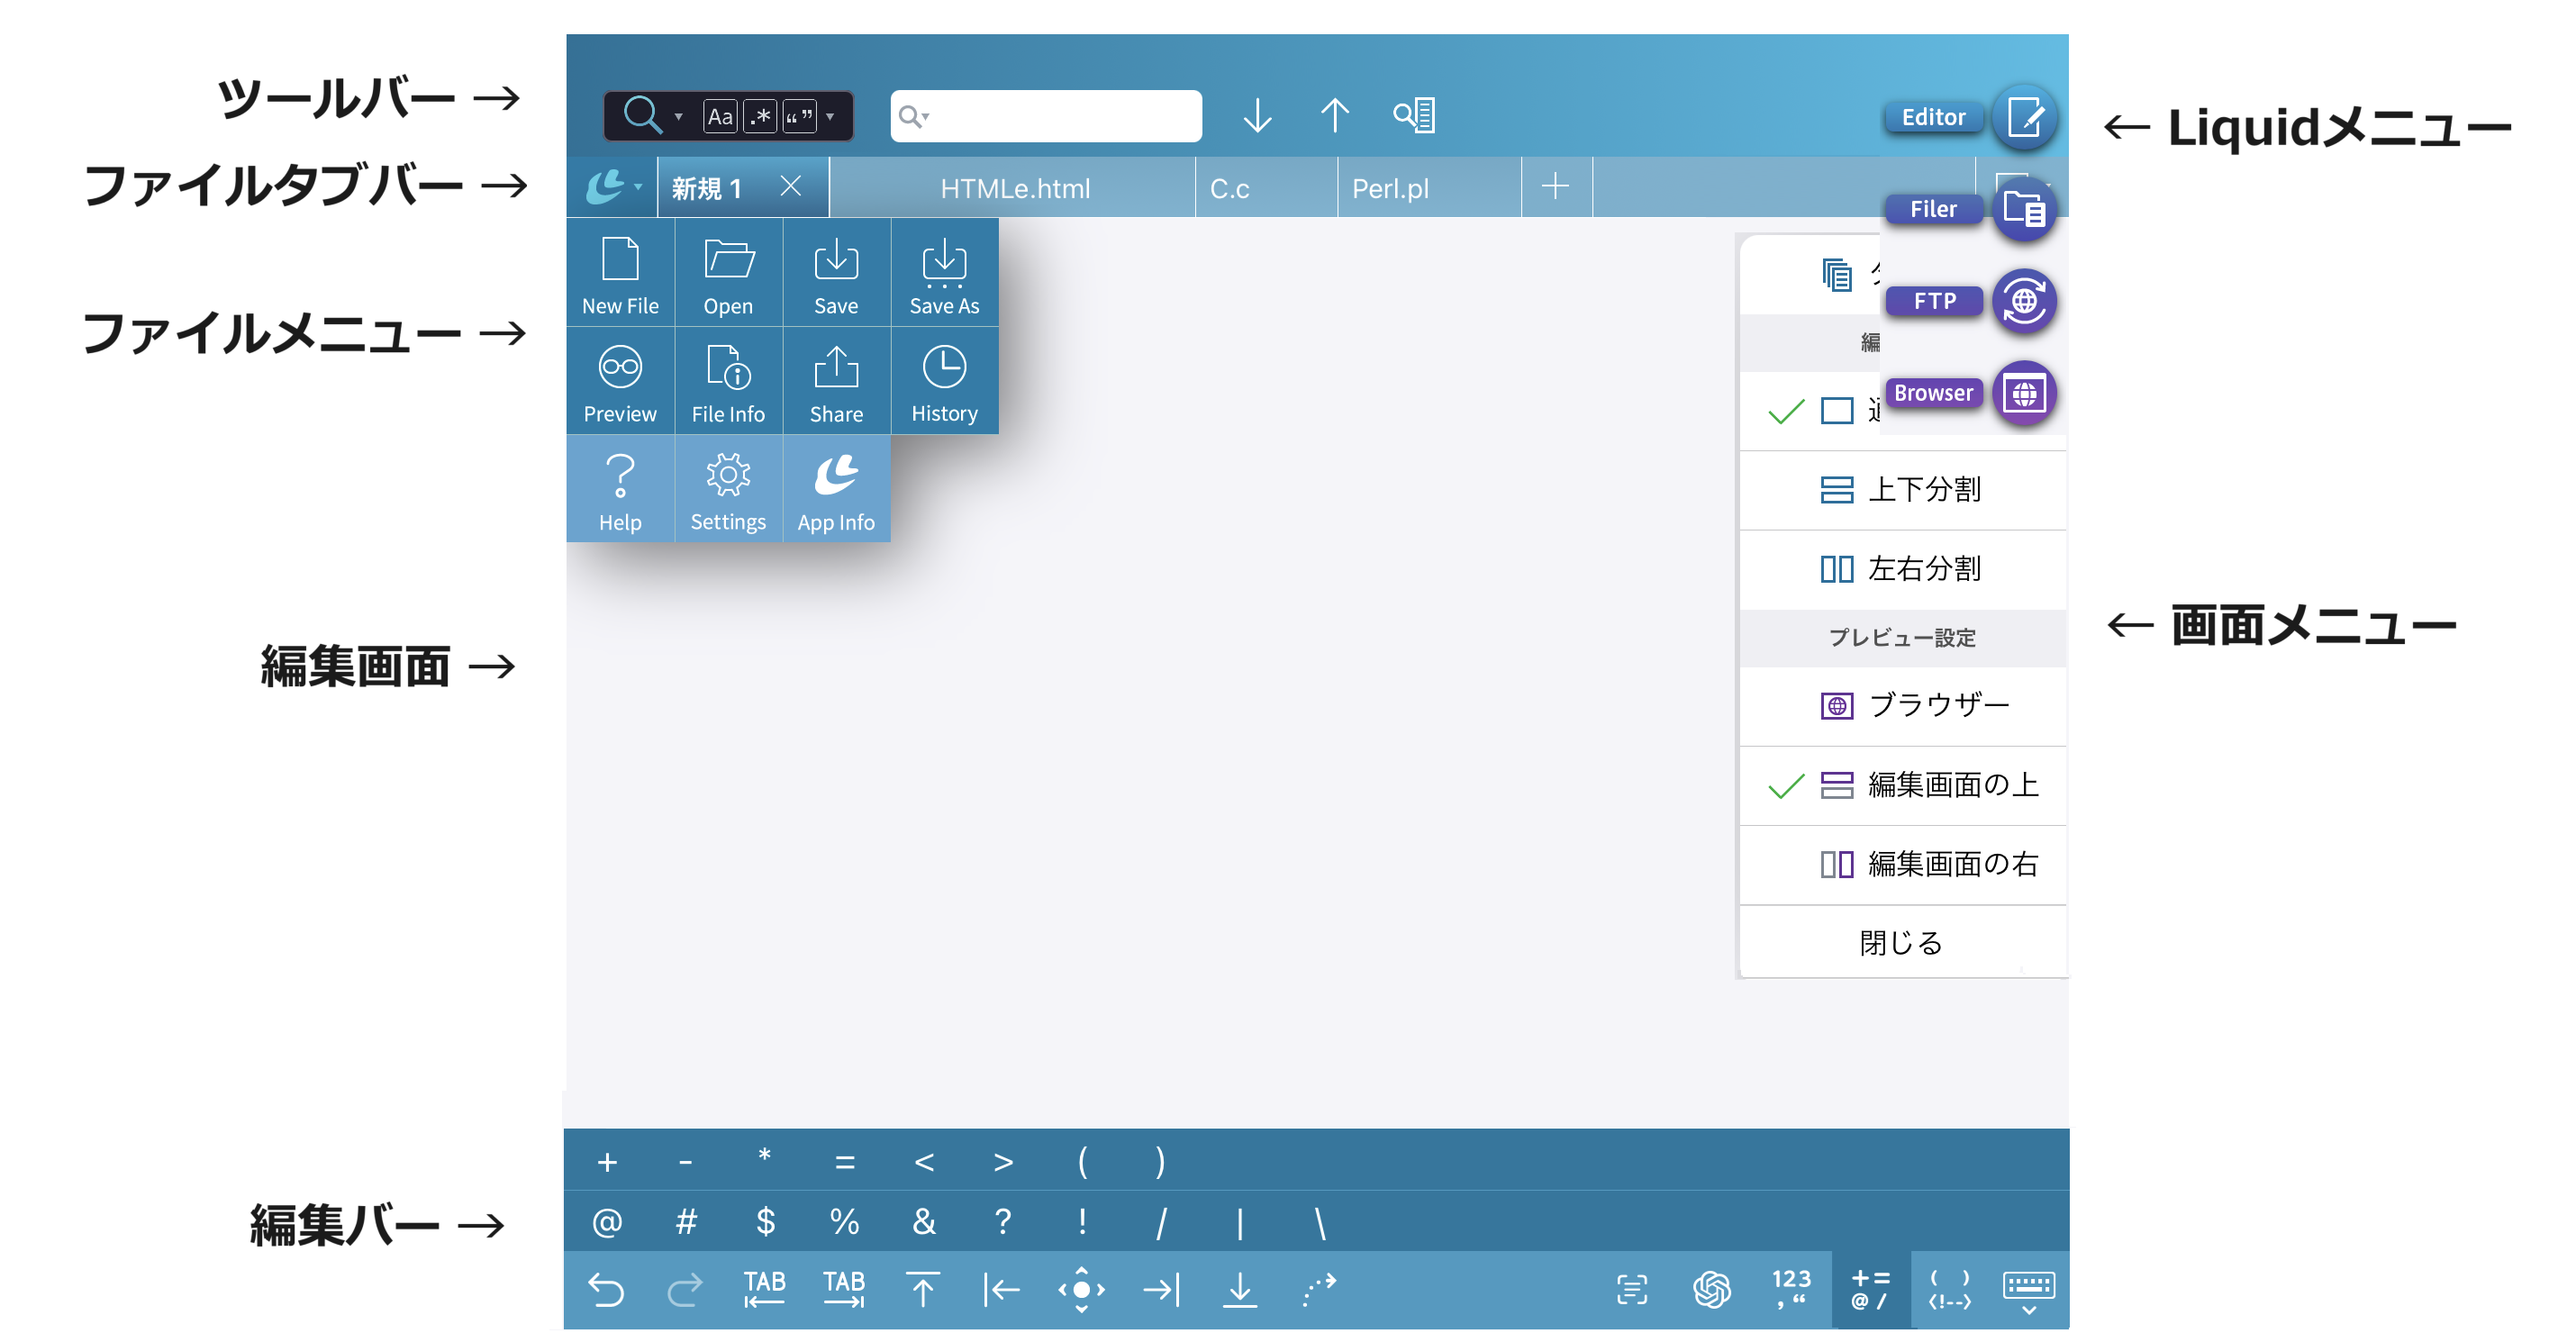The image size is (2576, 1342).
Task: Select 編集画面の上 preview position option
Action: [x=1950, y=785]
